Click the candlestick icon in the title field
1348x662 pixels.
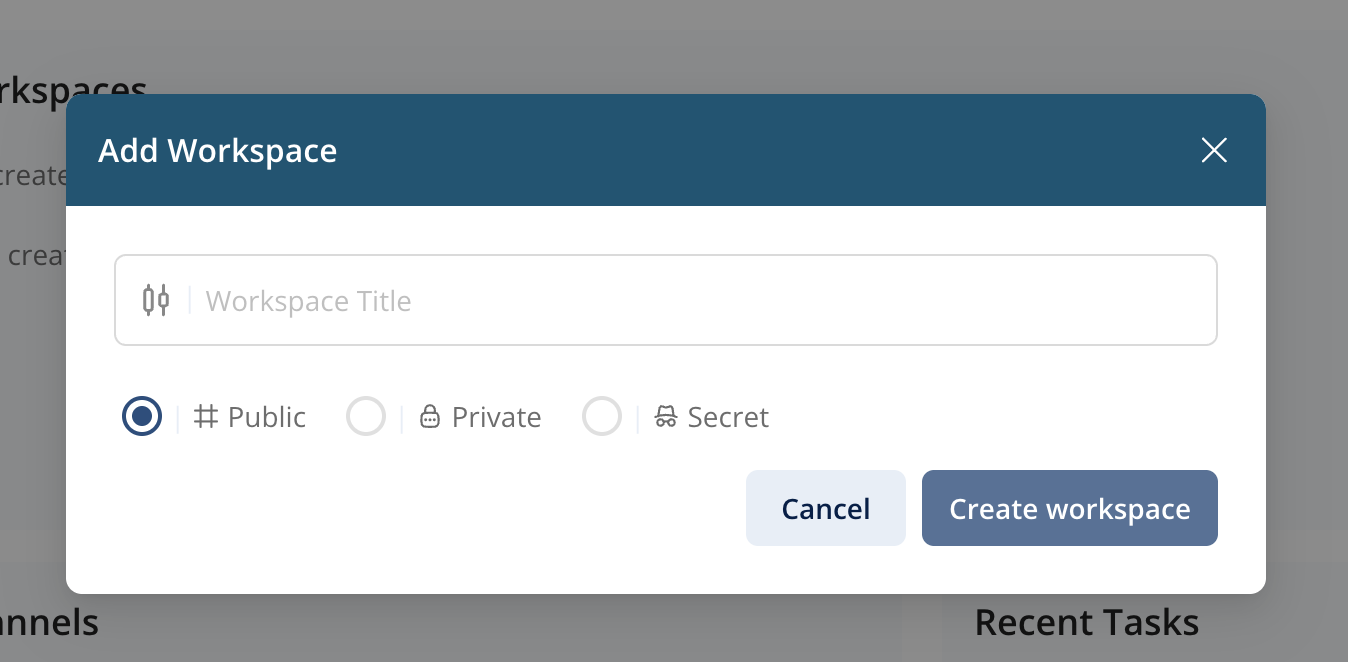(x=155, y=300)
